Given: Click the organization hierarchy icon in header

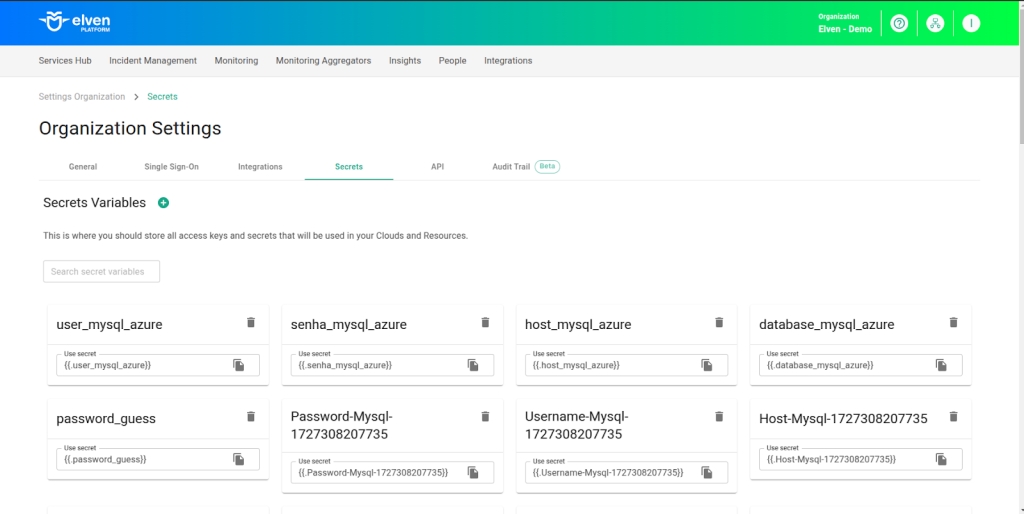Looking at the screenshot, I should point(935,23).
